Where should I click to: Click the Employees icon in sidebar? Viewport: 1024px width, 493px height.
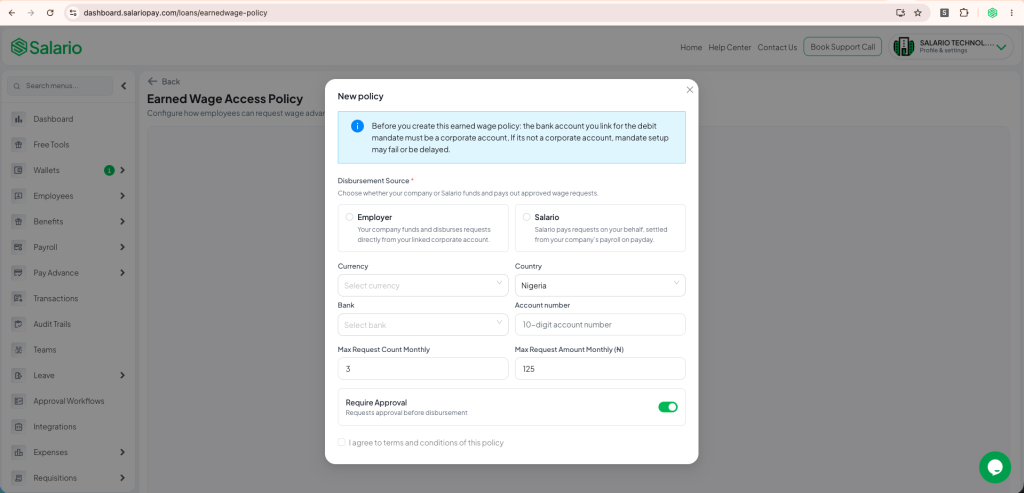(19, 196)
